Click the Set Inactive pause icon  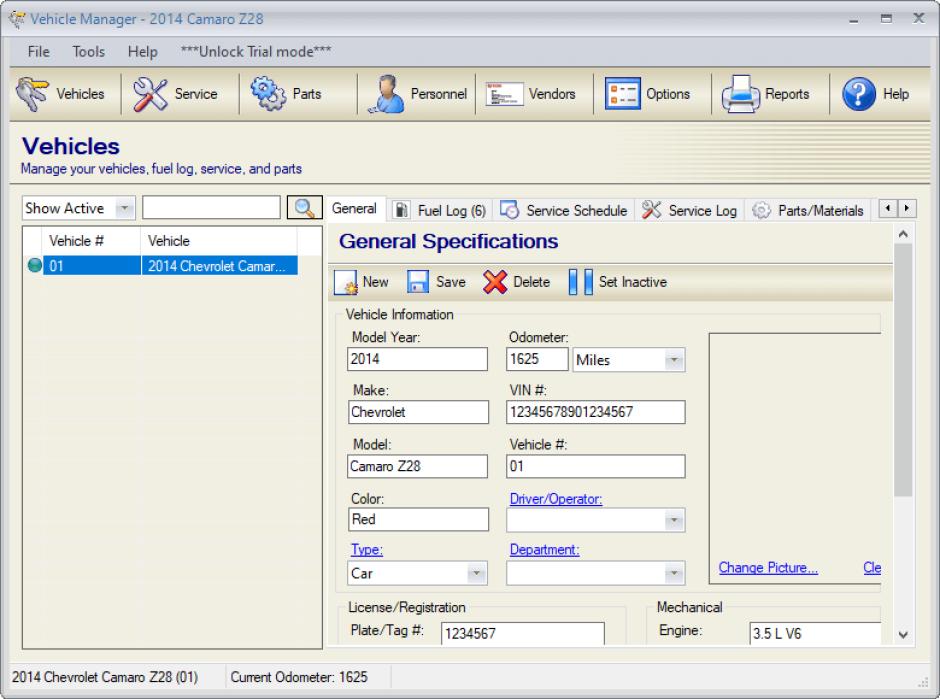(x=580, y=282)
